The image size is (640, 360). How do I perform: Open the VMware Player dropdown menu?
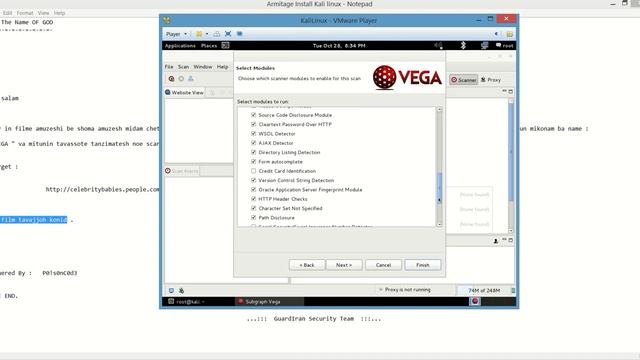point(176,34)
